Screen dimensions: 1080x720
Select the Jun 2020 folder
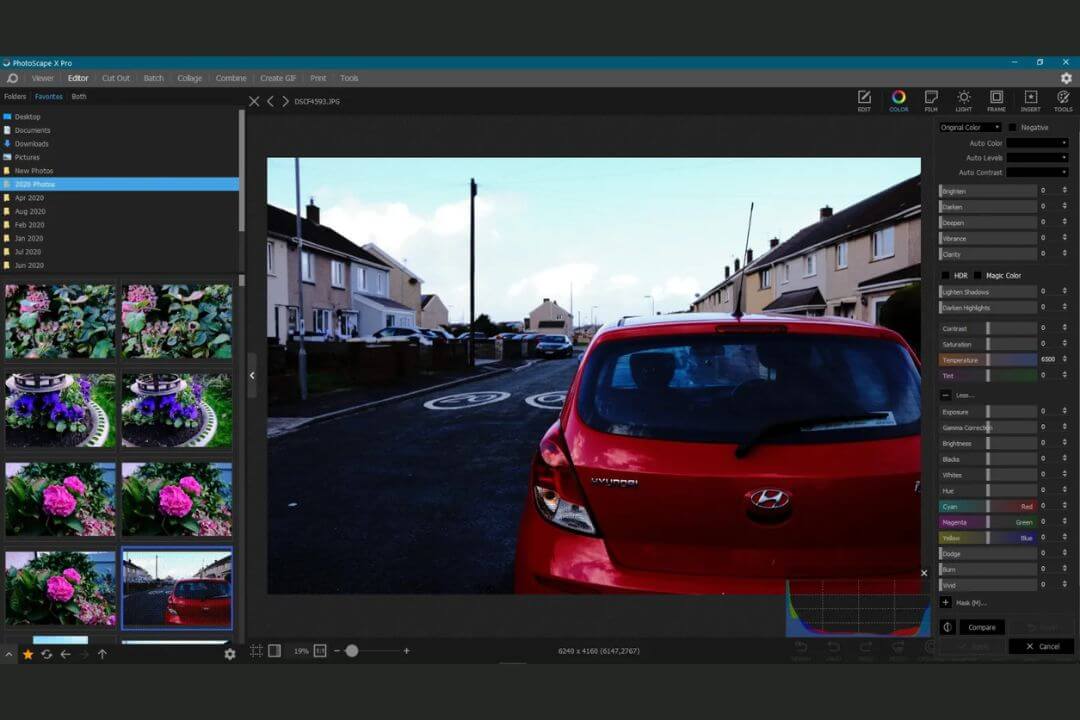(29, 265)
